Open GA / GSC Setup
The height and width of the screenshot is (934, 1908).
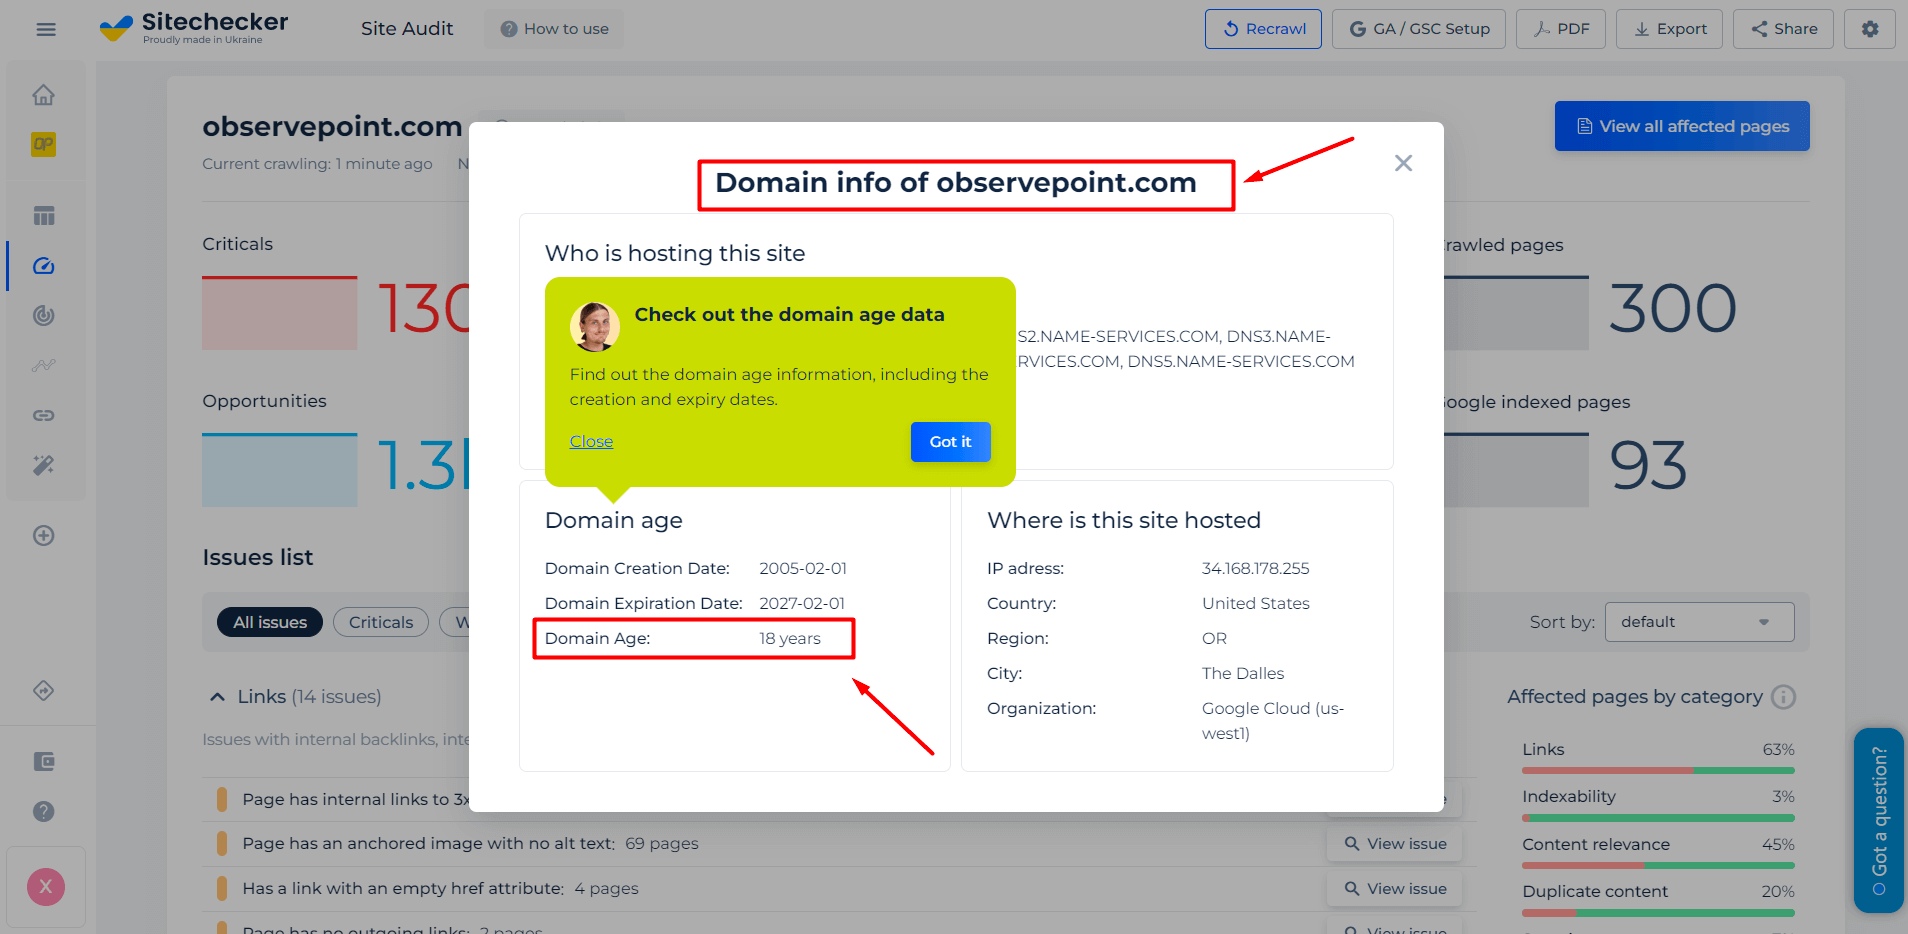click(1418, 29)
